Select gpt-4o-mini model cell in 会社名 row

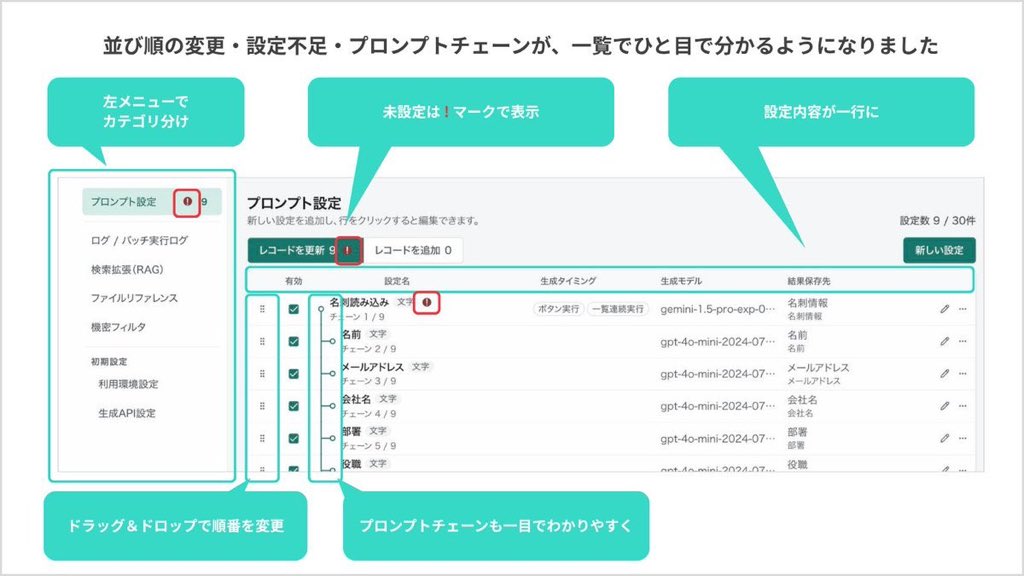pos(718,406)
